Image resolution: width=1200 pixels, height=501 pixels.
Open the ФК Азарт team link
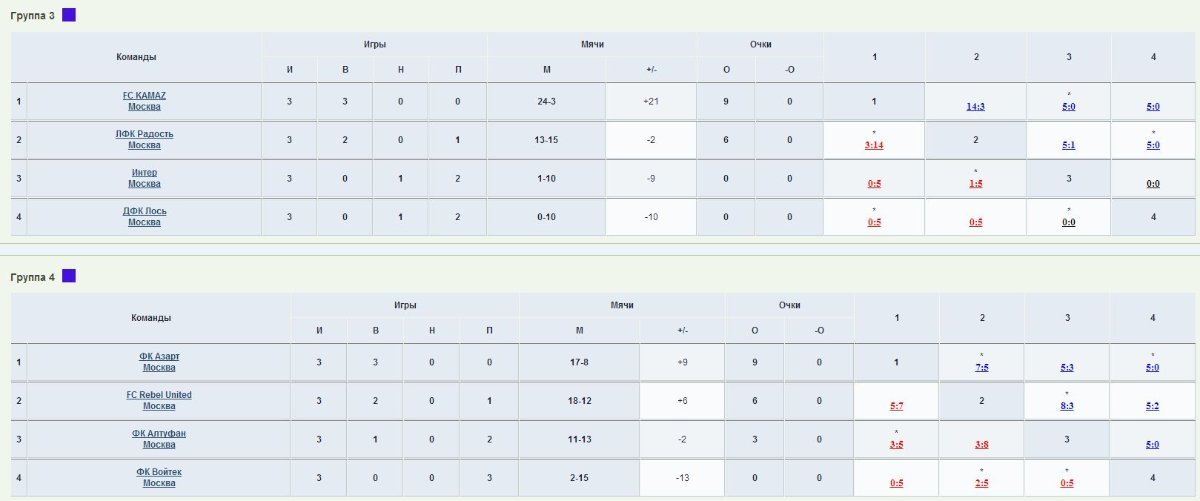[159, 362]
